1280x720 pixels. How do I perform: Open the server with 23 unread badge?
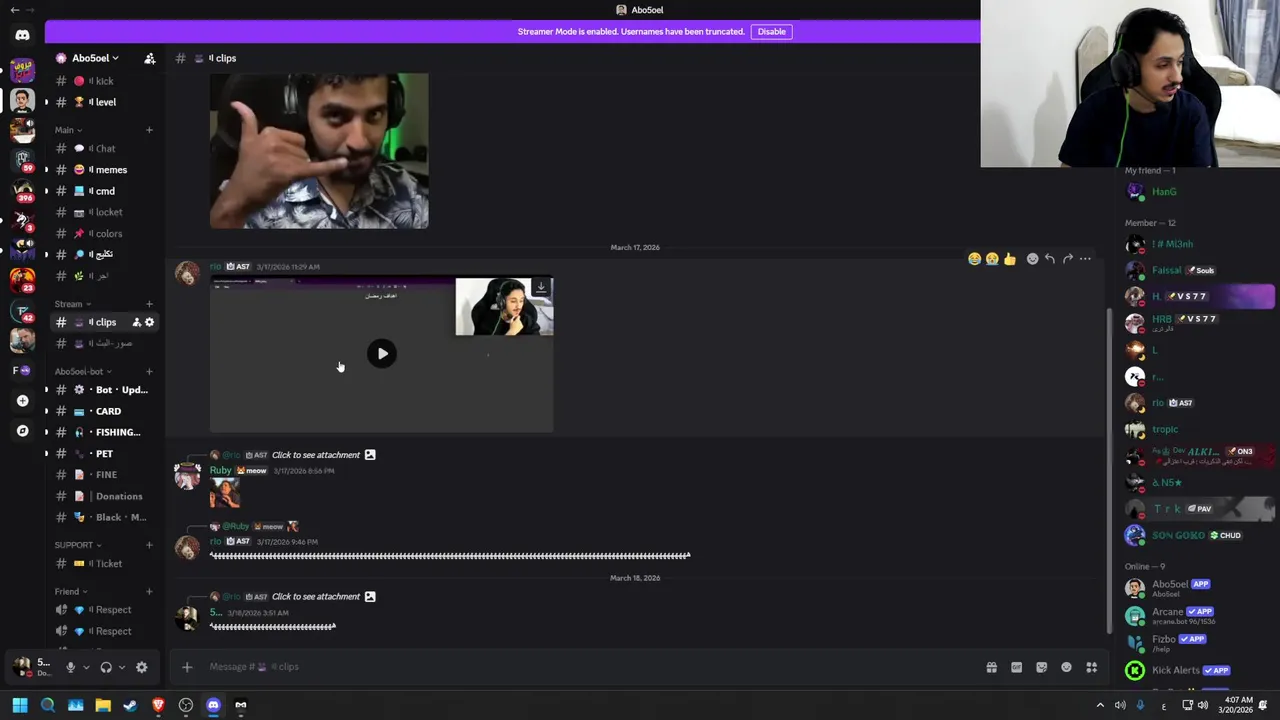[x=22, y=279]
